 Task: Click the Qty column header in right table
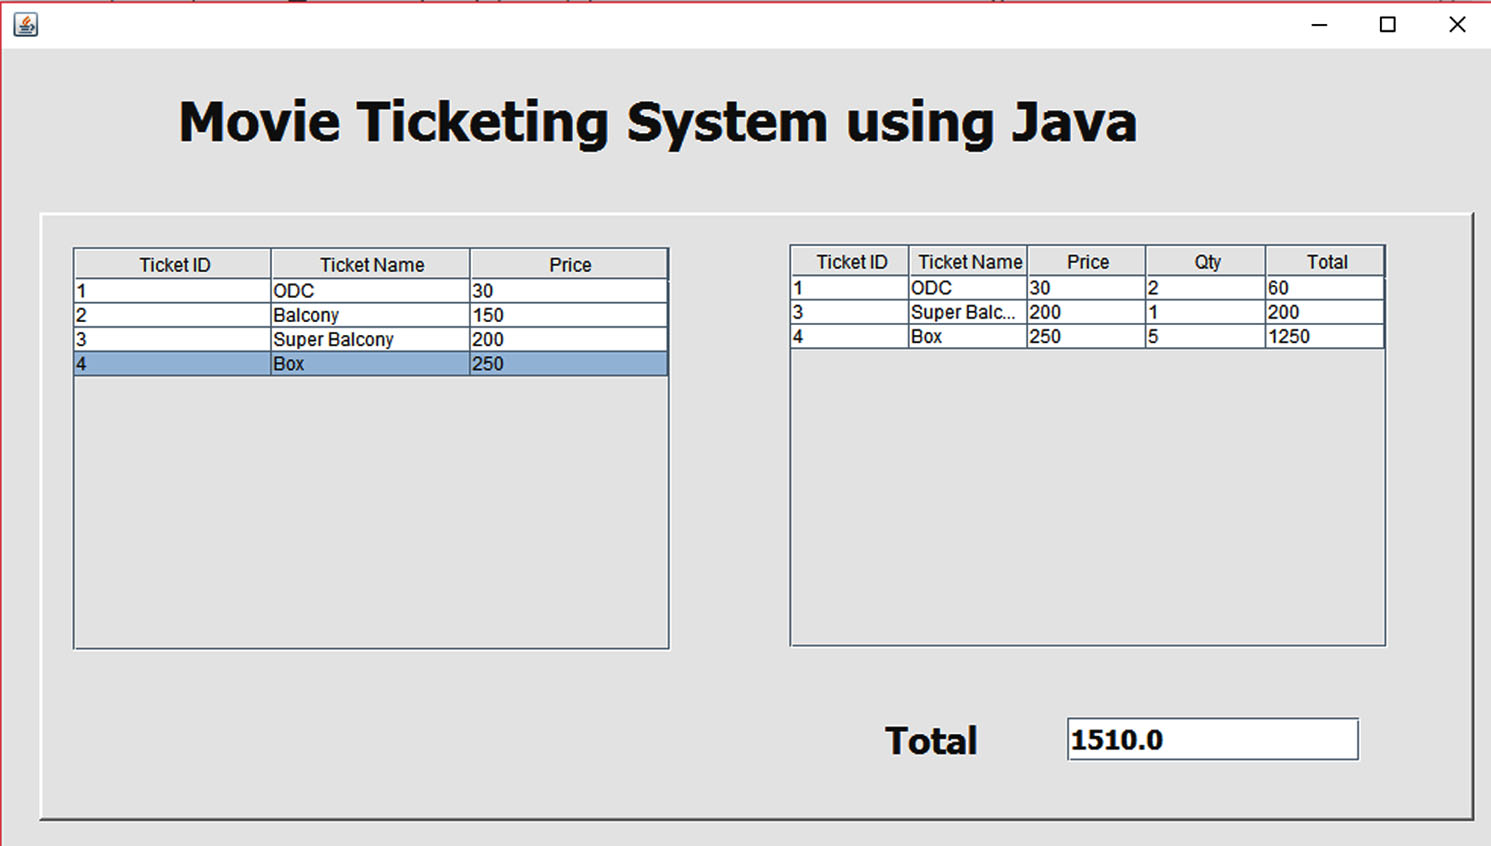[1205, 261]
